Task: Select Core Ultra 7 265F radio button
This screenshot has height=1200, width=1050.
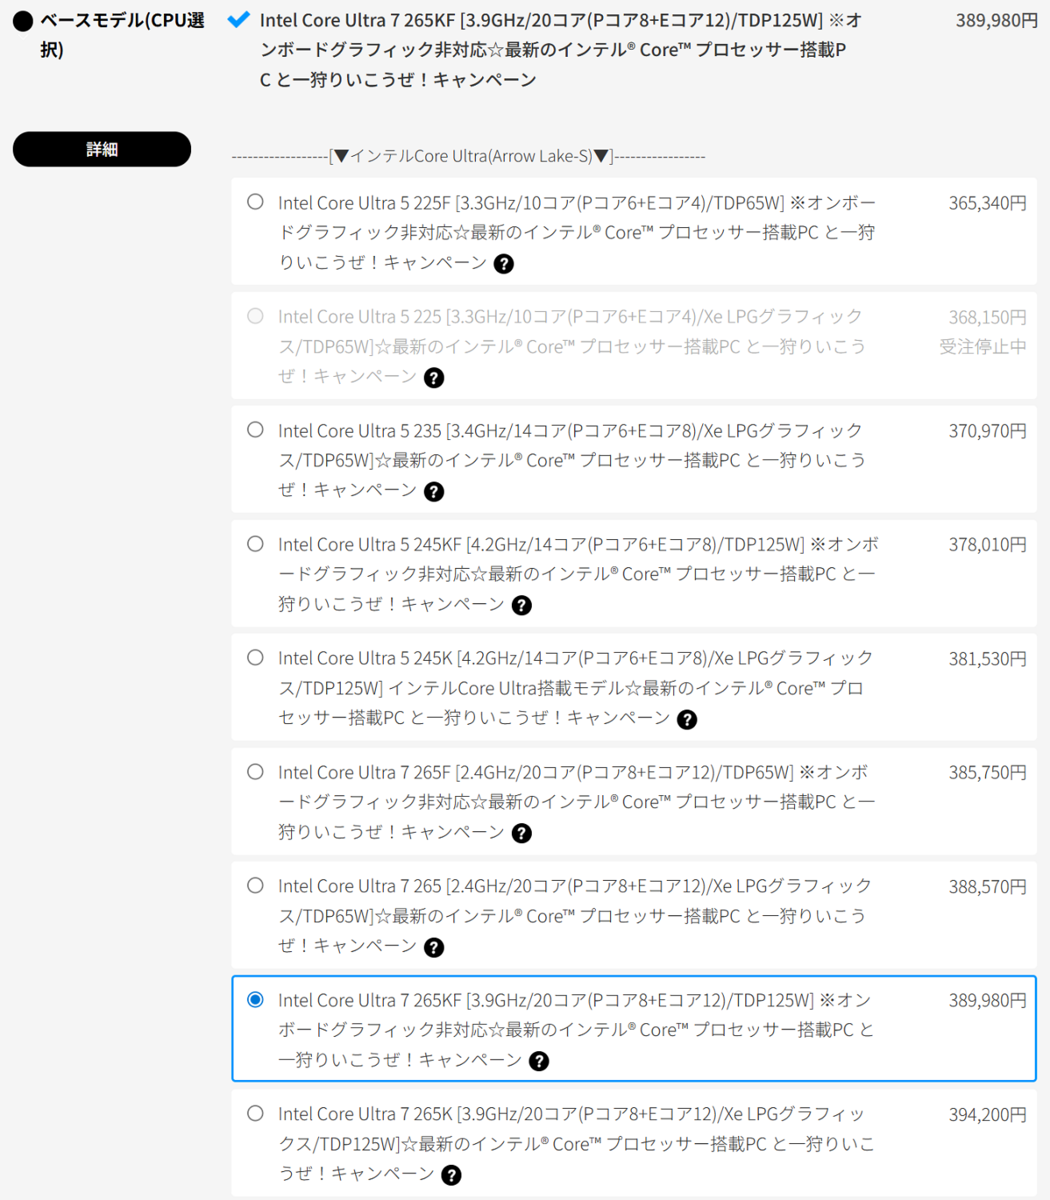Action: 255,772
